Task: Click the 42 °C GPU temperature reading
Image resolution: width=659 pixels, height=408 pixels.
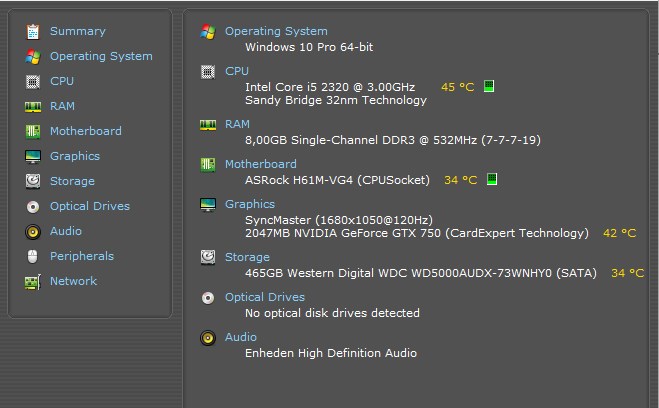Action: click(x=619, y=233)
